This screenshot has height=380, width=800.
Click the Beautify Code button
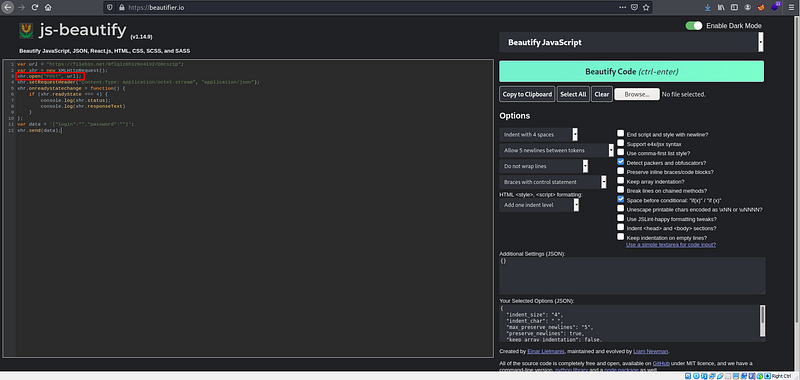tap(632, 71)
